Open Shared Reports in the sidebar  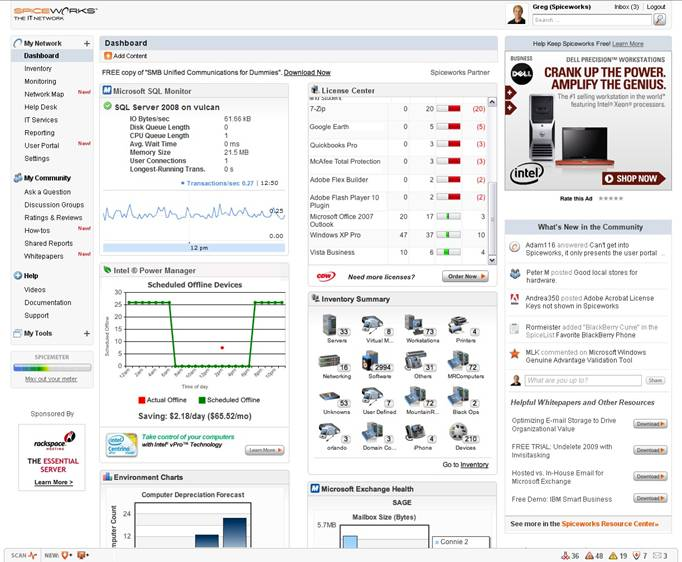49,243
